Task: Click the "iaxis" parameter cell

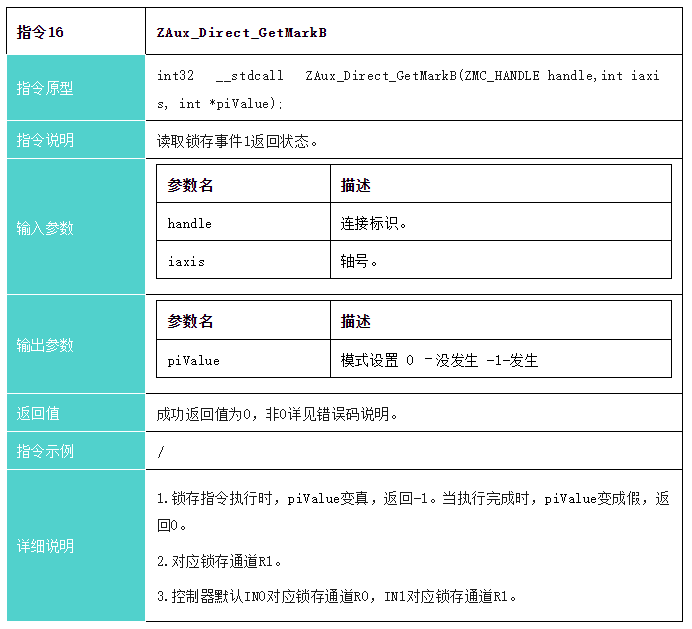Action: (x=243, y=260)
